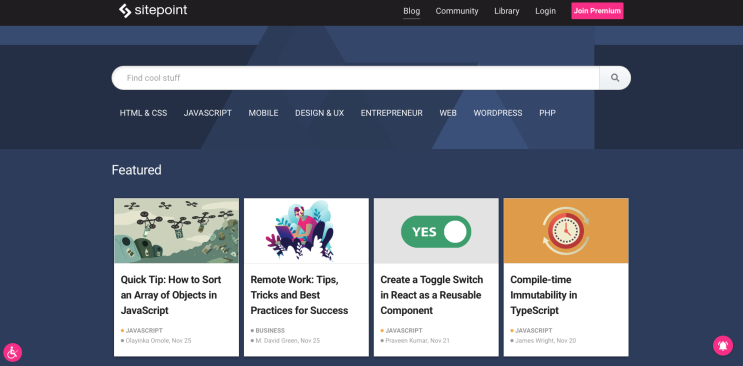The width and height of the screenshot is (743, 366).
Task: Open the DESIGN & UX category
Action: (319, 113)
